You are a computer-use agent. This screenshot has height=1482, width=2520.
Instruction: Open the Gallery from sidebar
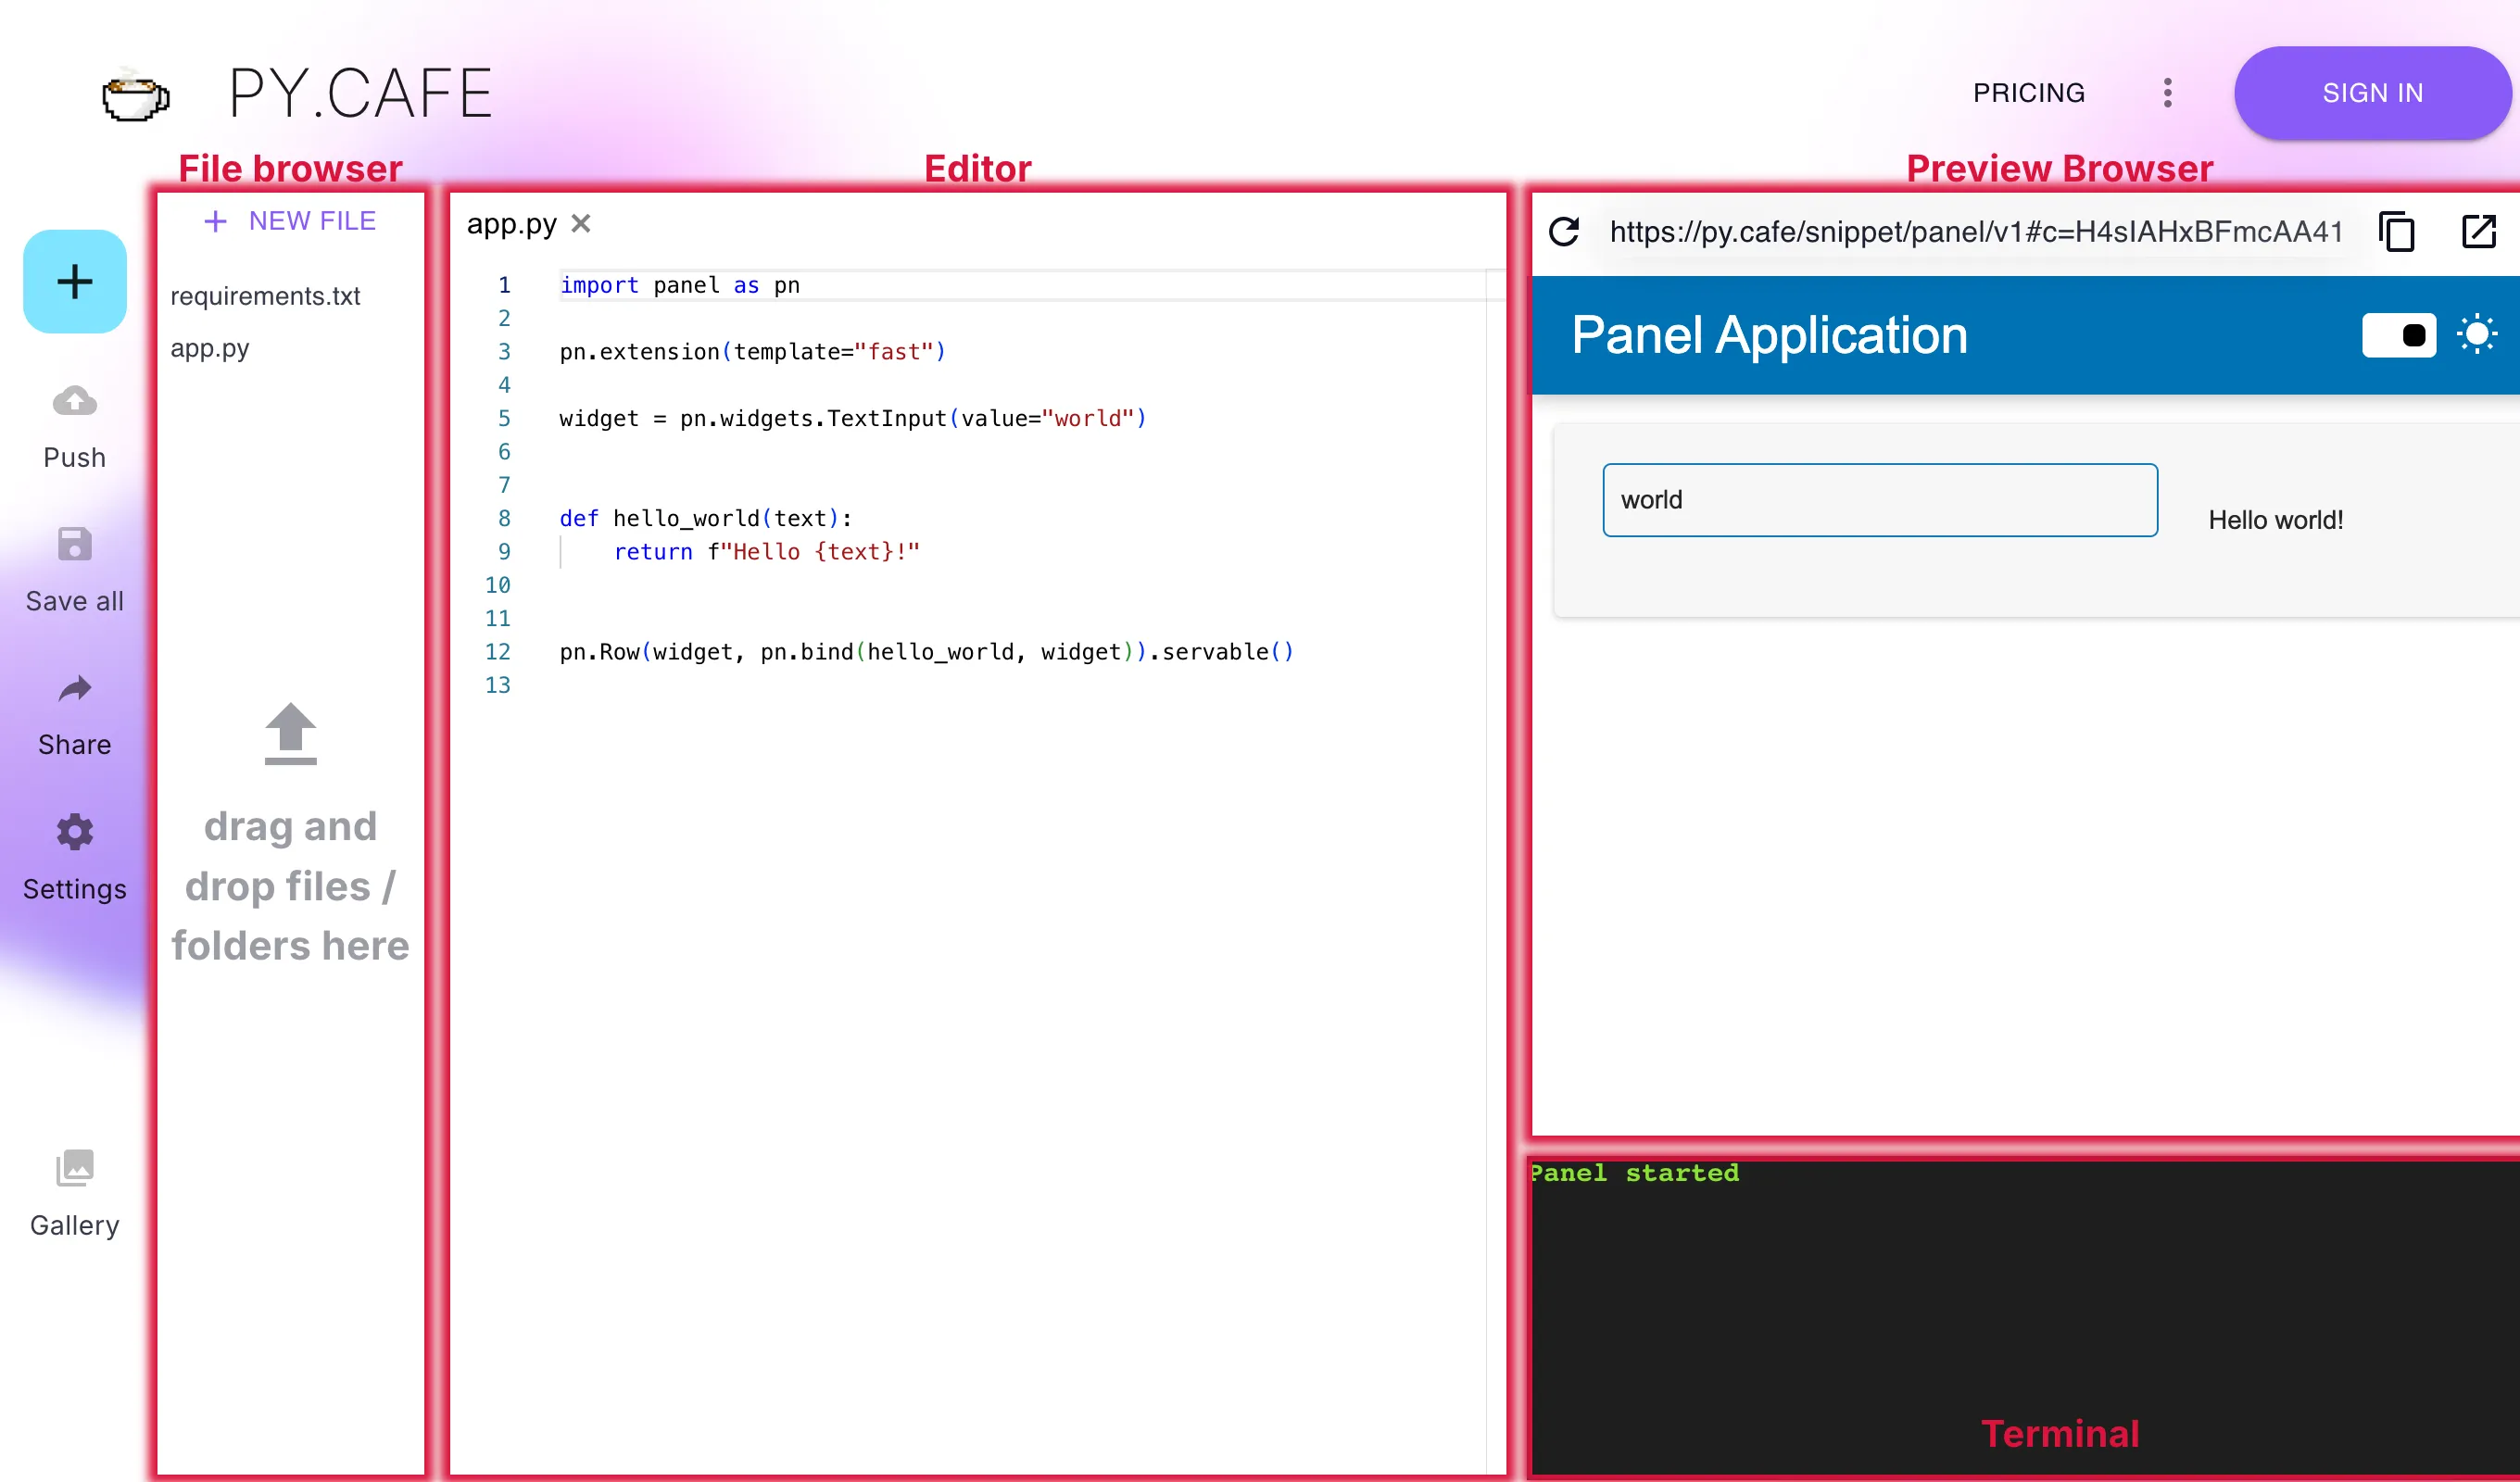(x=75, y=1168)
